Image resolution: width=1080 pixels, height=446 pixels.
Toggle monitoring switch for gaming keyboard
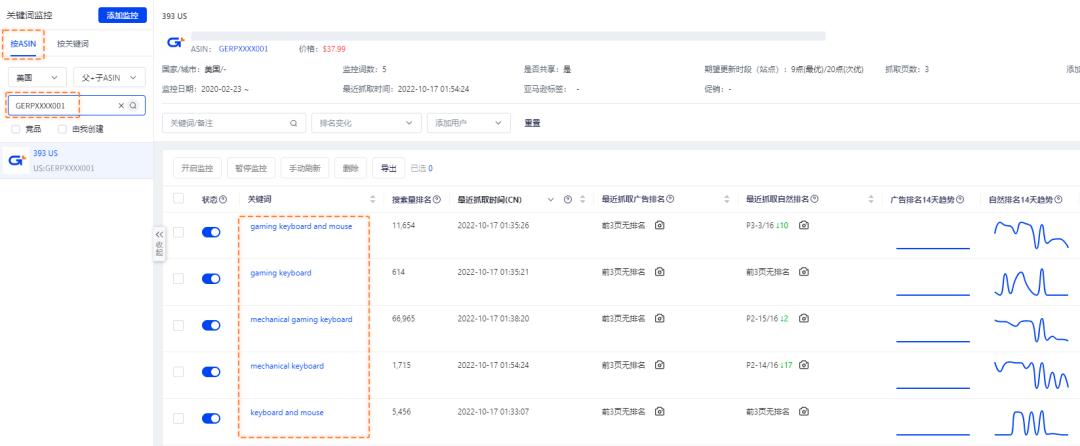point(211,279)
